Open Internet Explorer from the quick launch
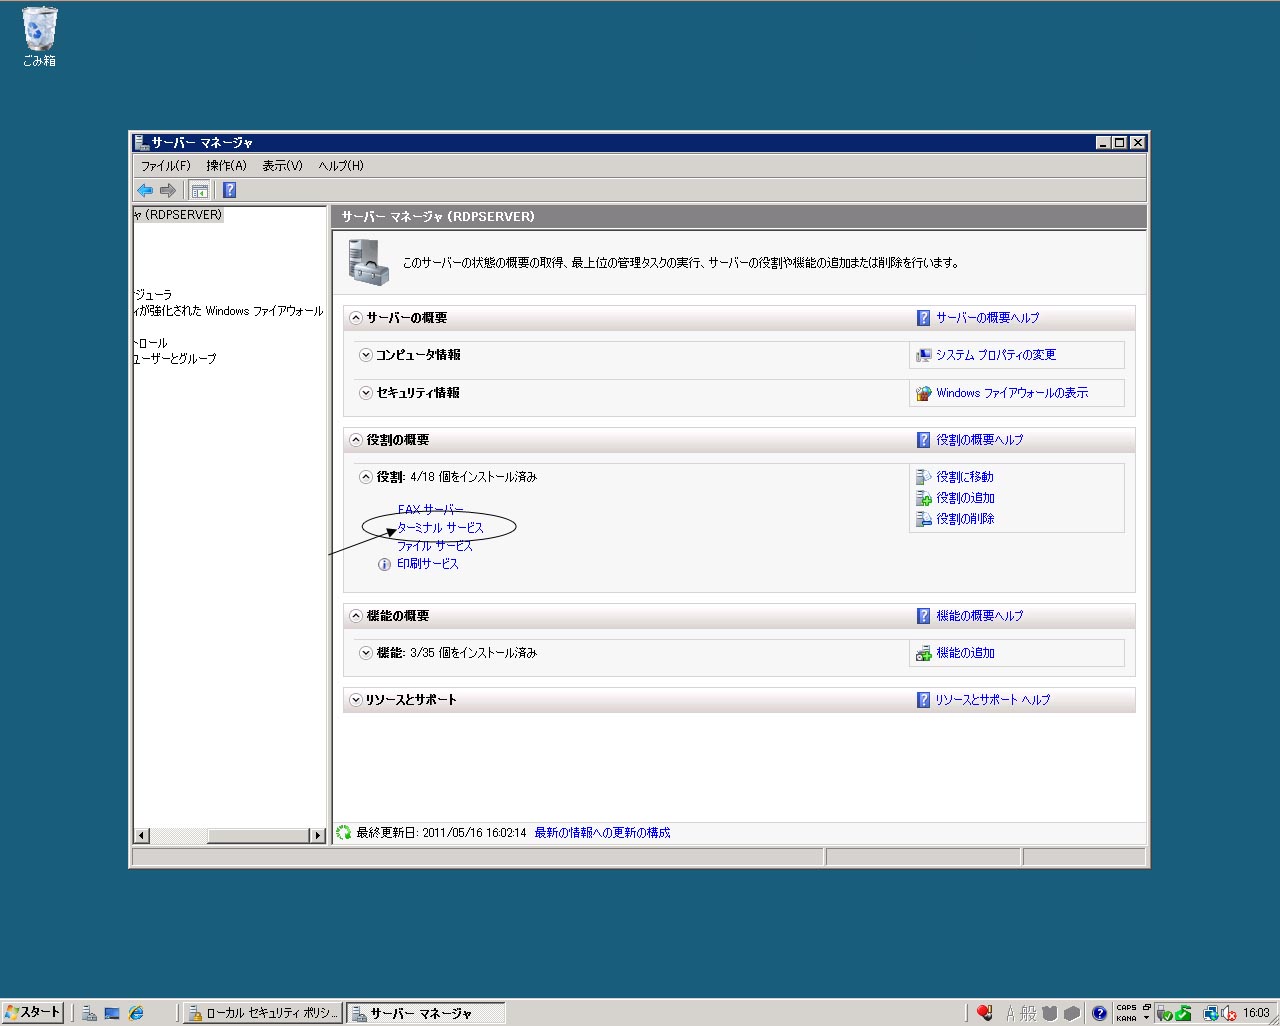1280x1026 pixels. click(136, 1013)
